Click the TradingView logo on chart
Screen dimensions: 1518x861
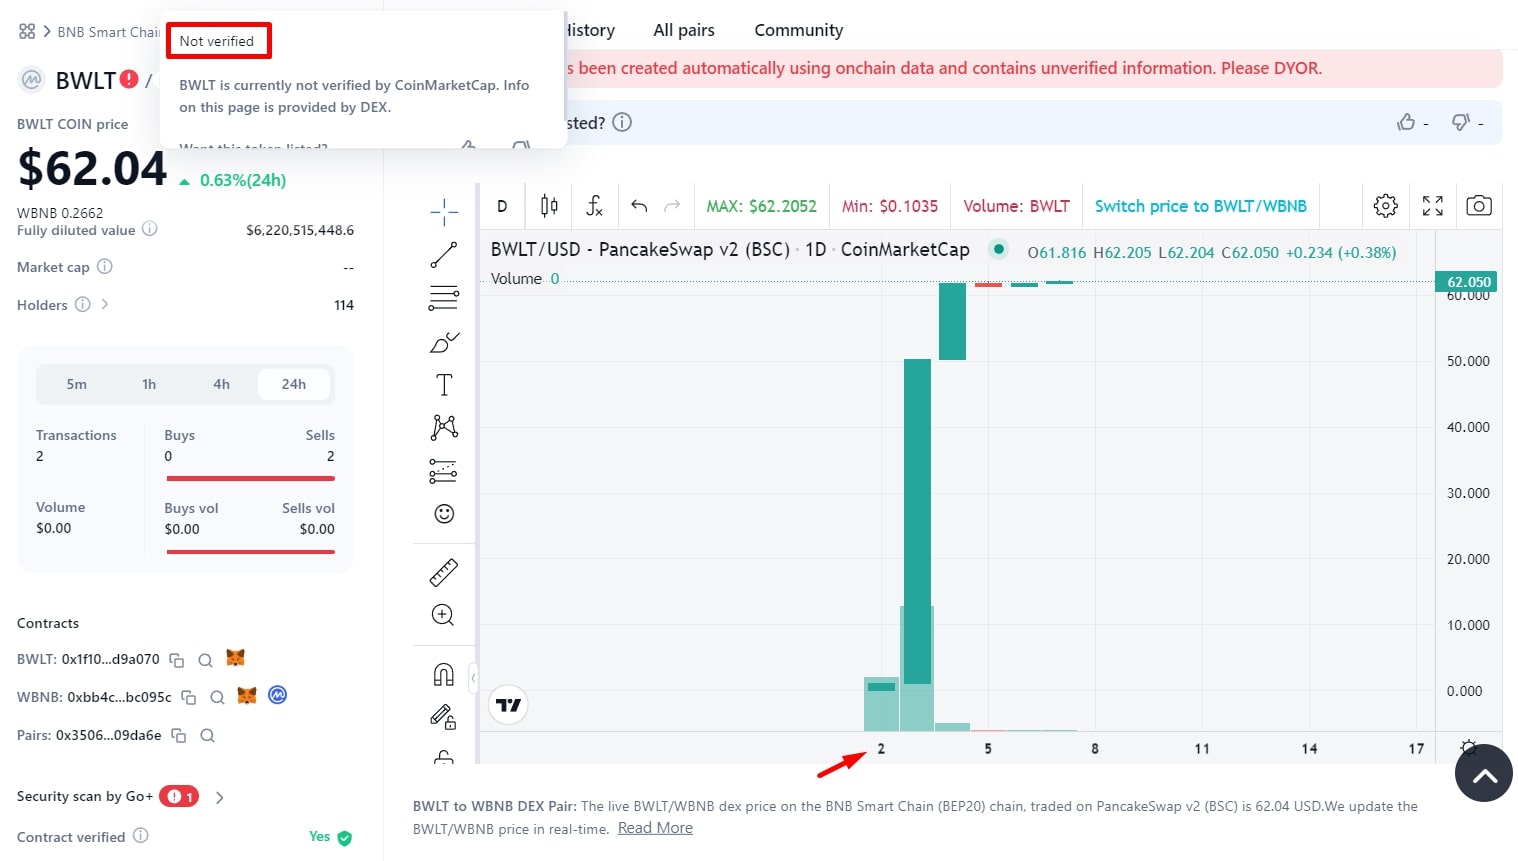[x=509, y=705]
